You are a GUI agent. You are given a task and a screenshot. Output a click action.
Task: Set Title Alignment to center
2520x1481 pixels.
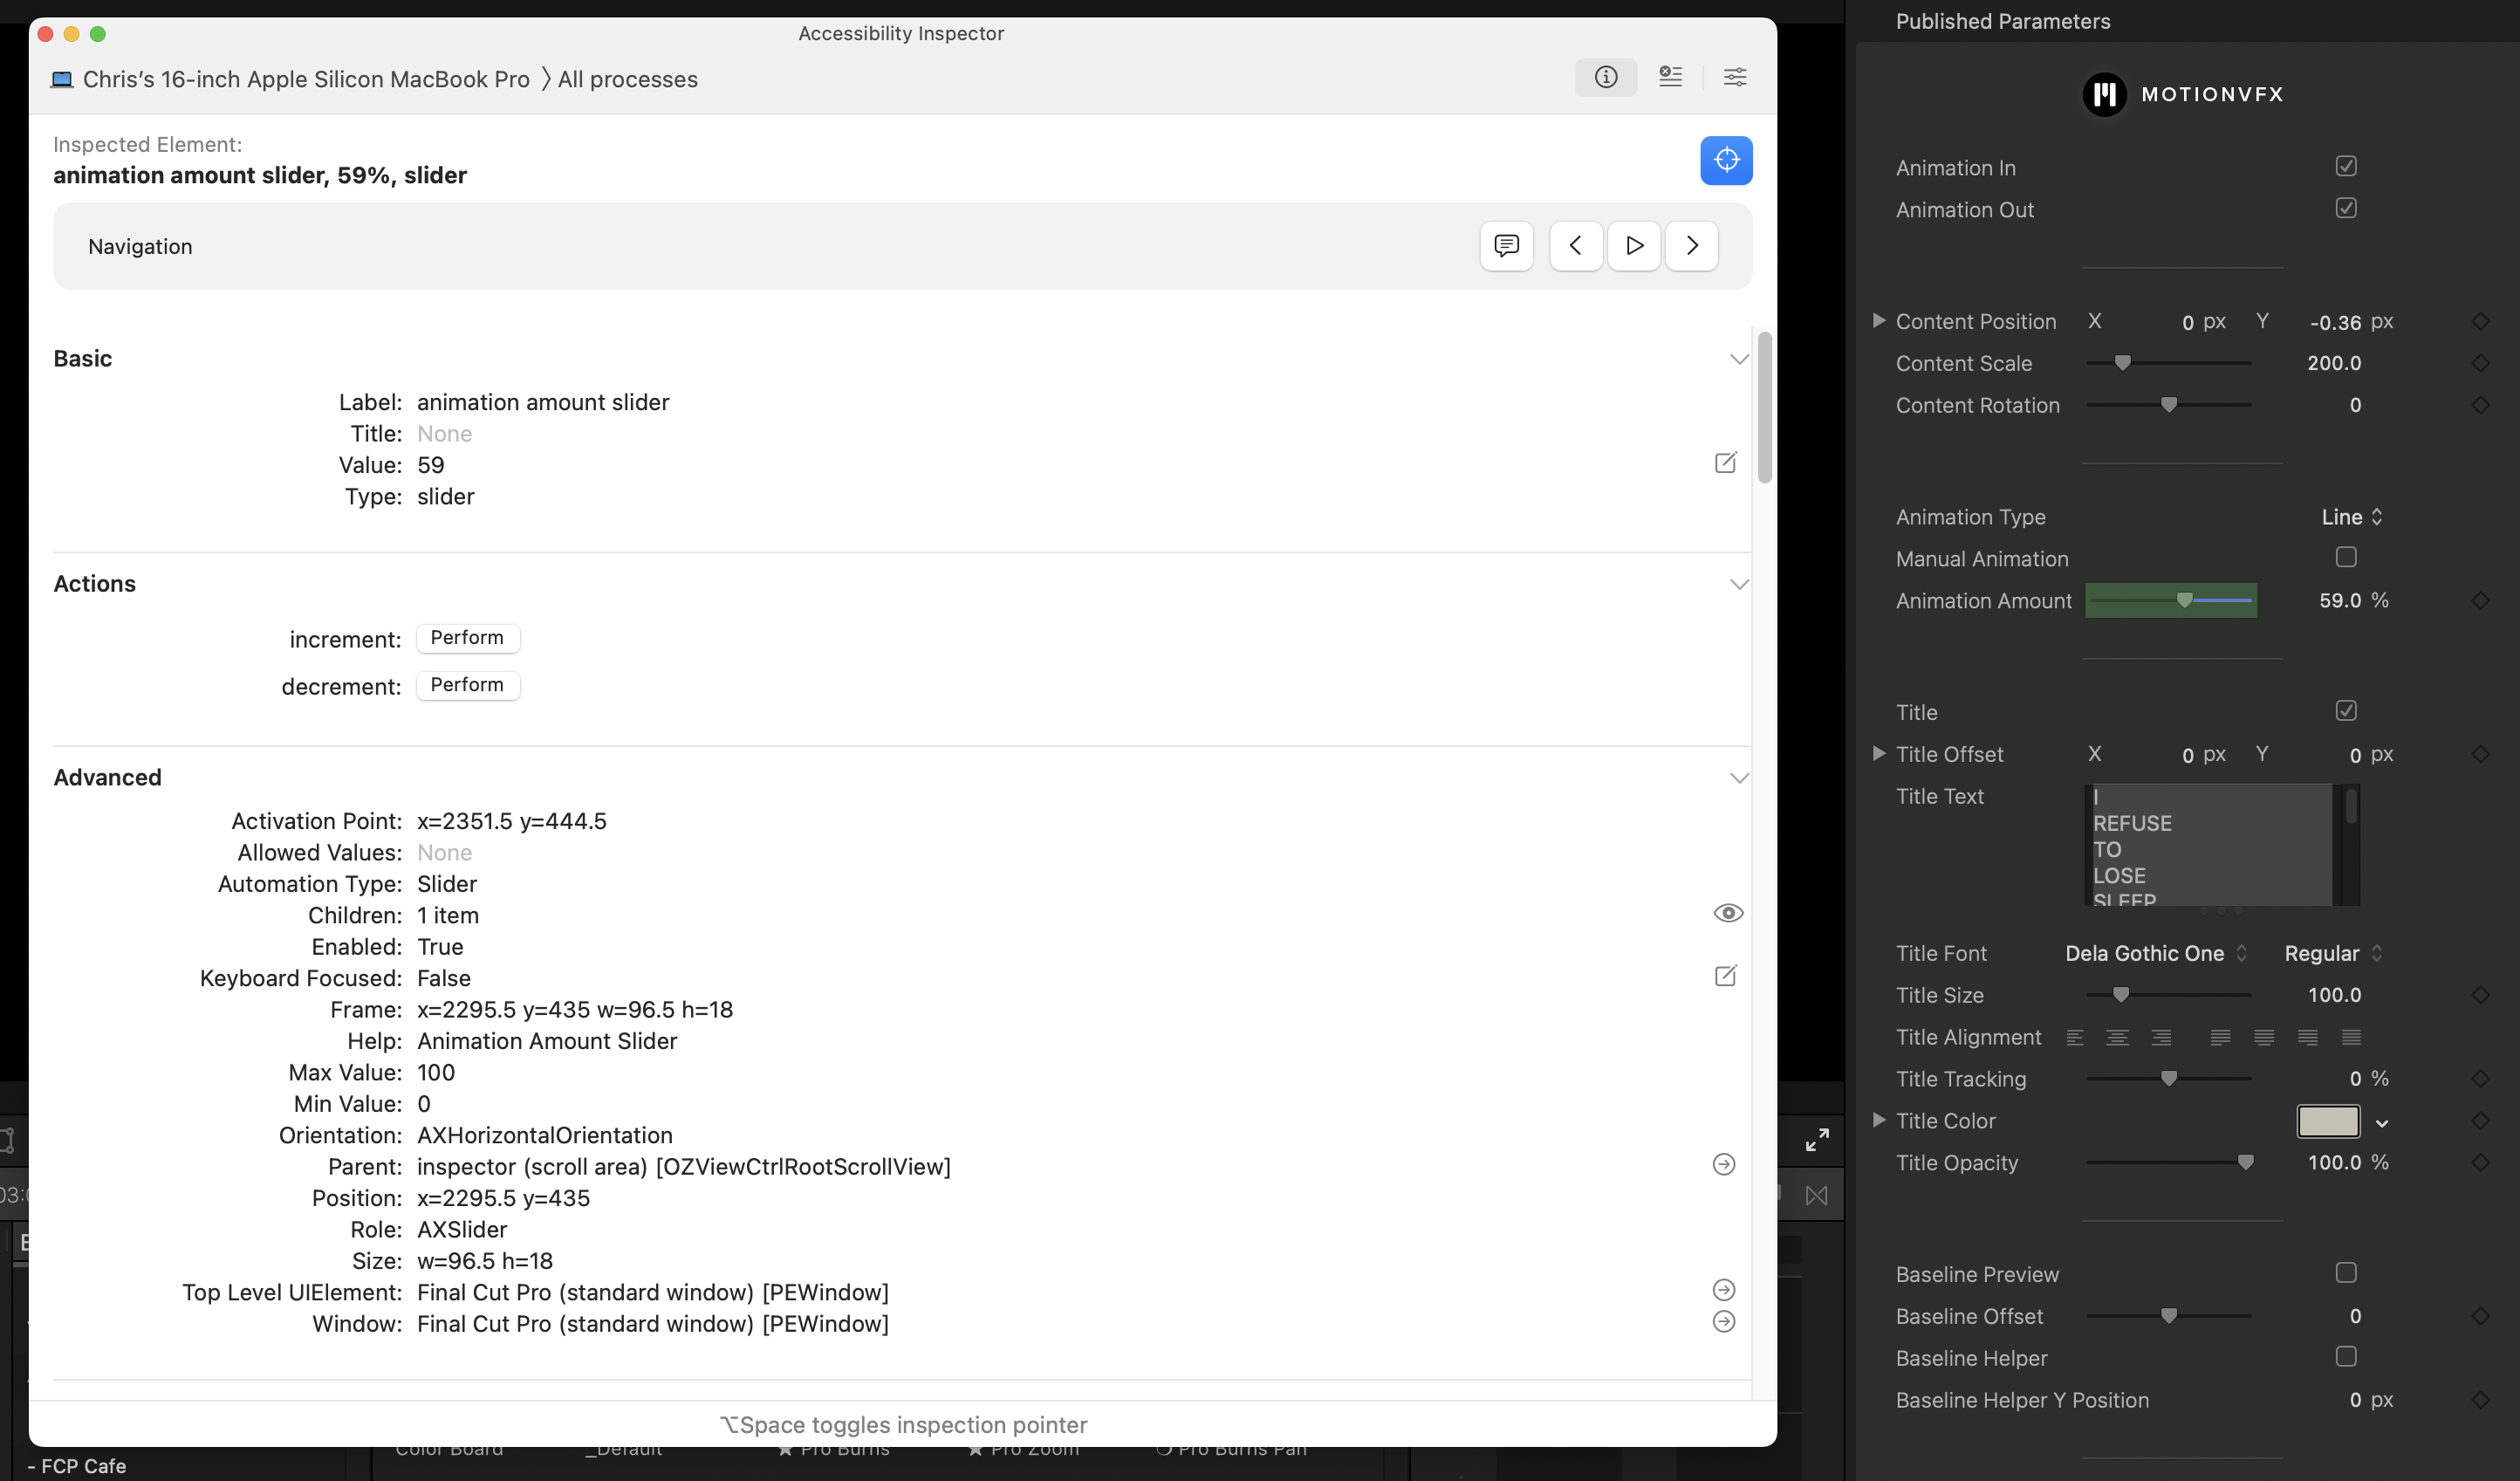click(2117, 1037)
